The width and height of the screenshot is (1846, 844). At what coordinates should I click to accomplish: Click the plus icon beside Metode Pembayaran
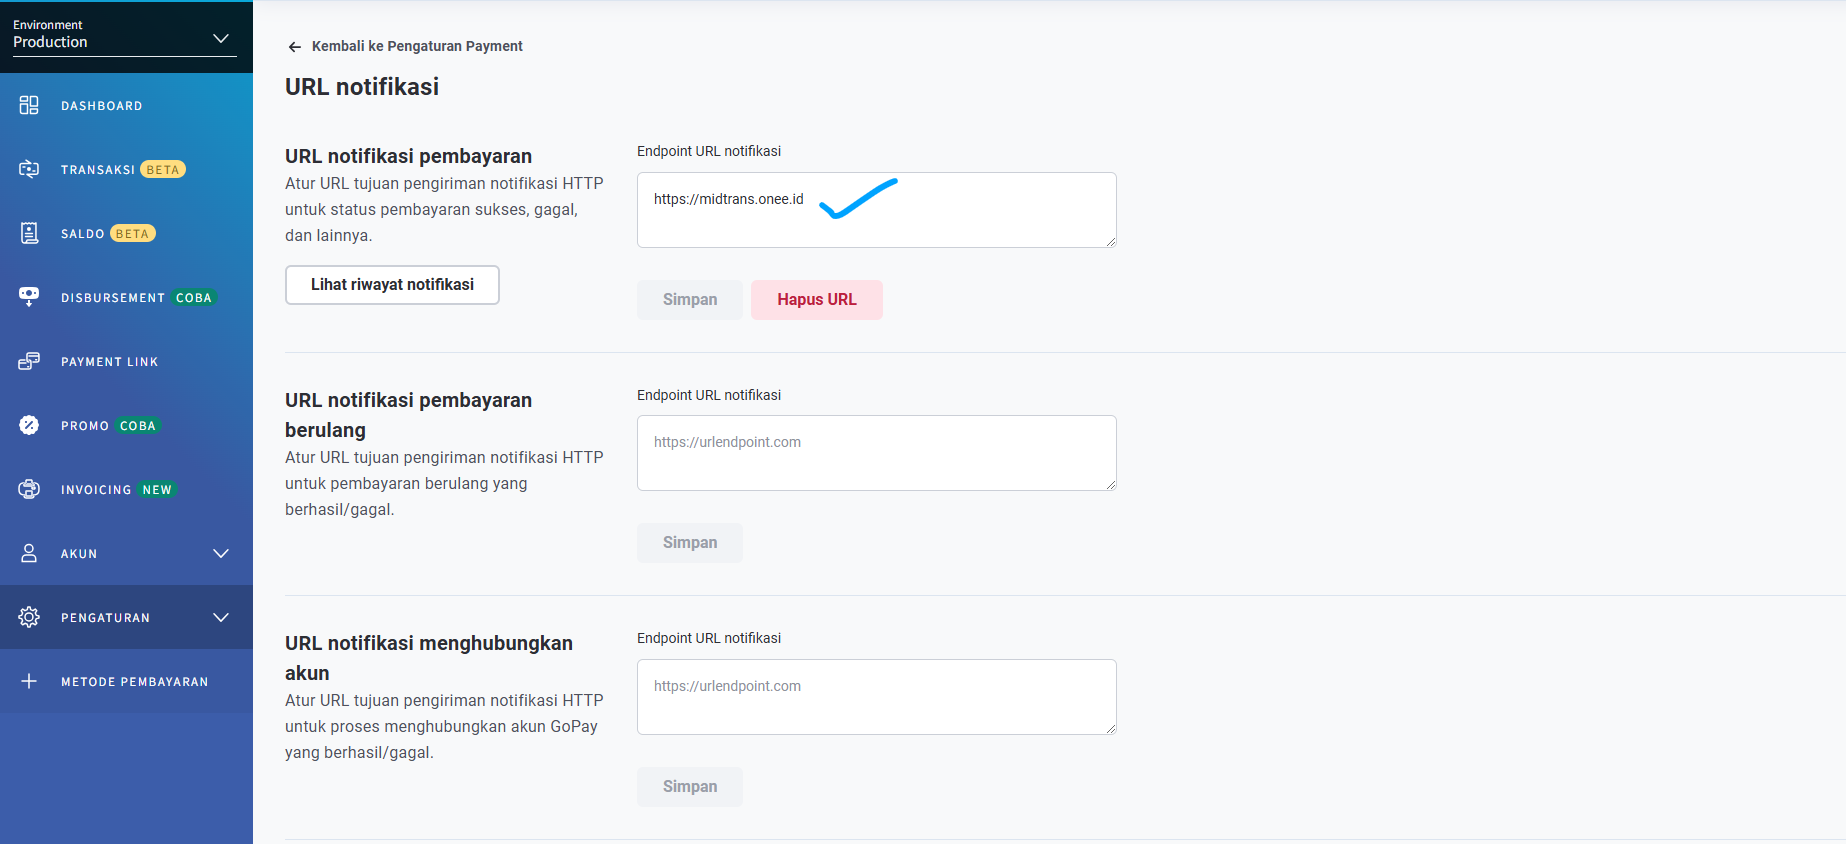pos(29,681)
